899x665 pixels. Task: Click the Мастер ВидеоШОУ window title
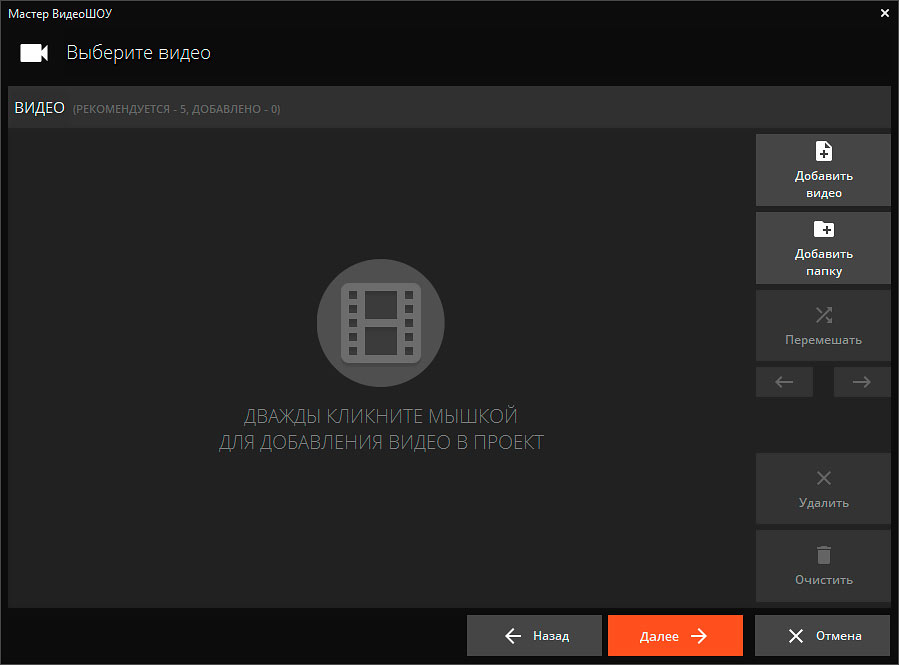coord(60,13)
